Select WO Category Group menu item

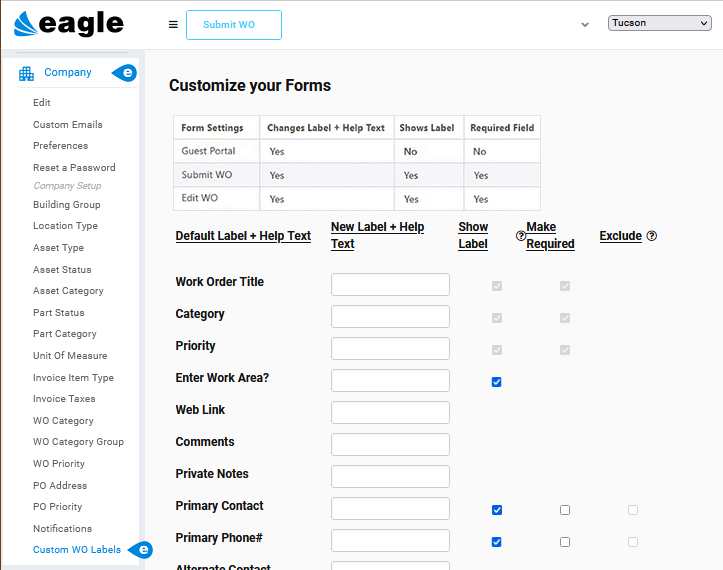(78, 442)
